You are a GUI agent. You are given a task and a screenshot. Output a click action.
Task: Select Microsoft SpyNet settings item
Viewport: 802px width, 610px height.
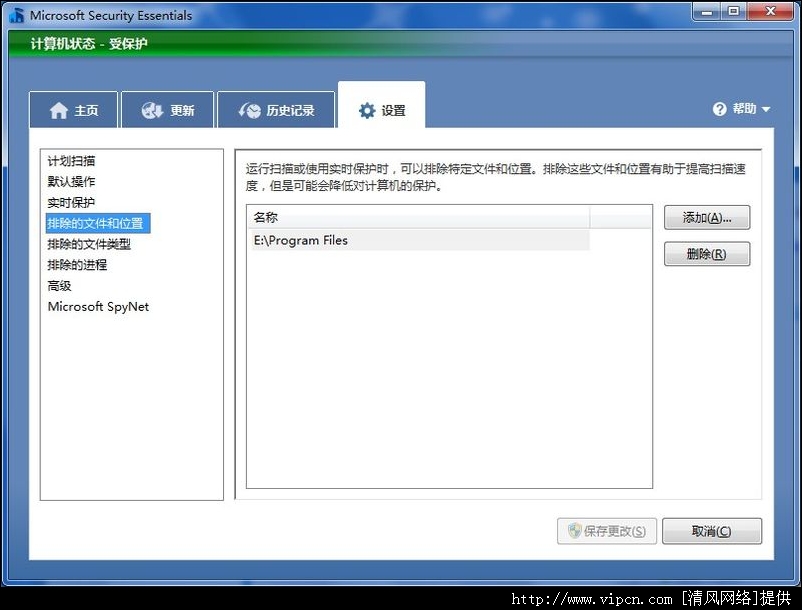[98, 307]
